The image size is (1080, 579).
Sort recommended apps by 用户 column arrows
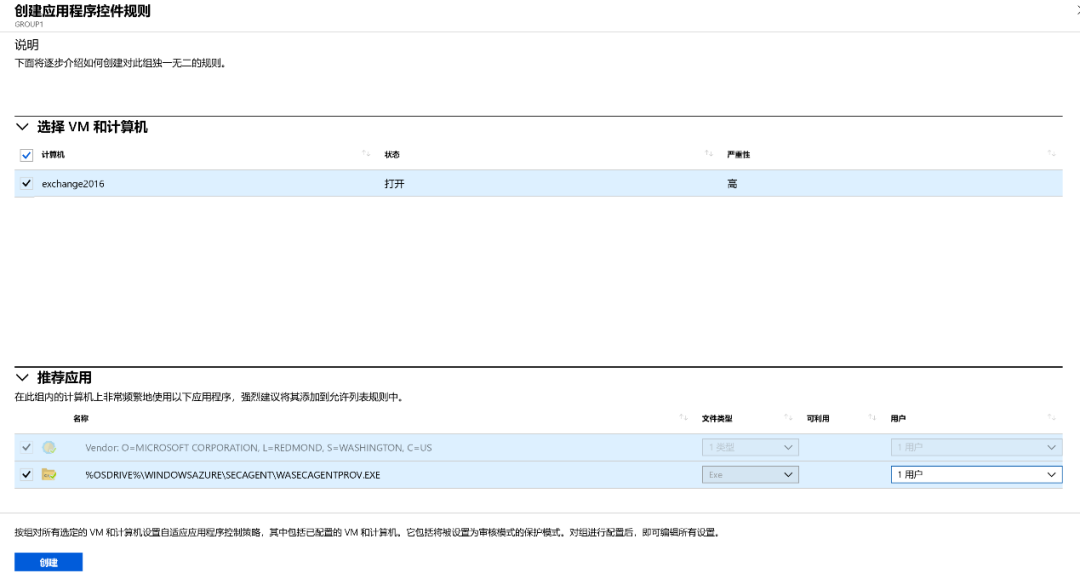click(1051, 418)
